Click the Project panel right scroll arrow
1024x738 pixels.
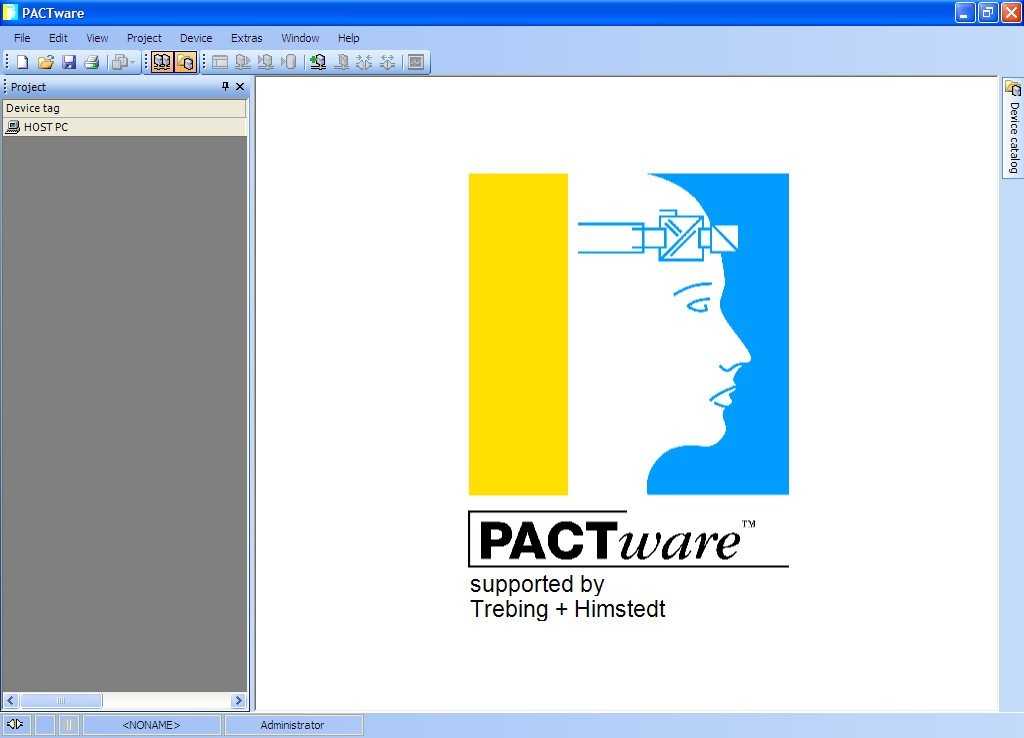pyautogui.click(x=238, y=701)
